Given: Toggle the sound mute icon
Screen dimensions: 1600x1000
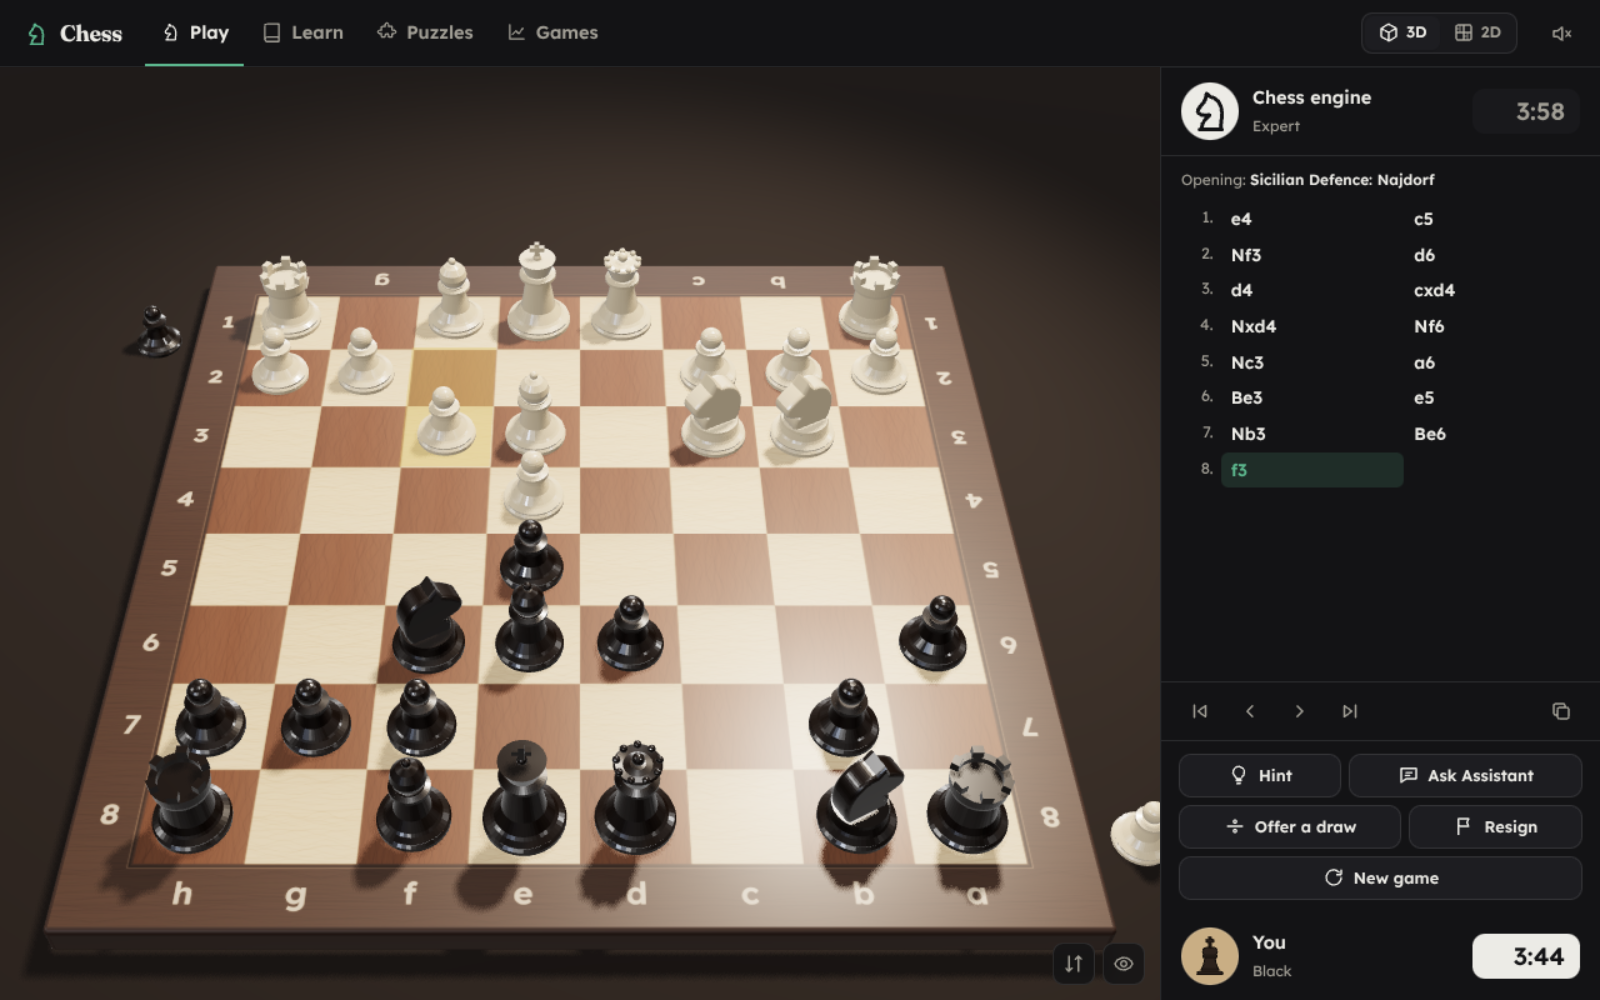Looking at the screenshot, I should (1561, 34).
